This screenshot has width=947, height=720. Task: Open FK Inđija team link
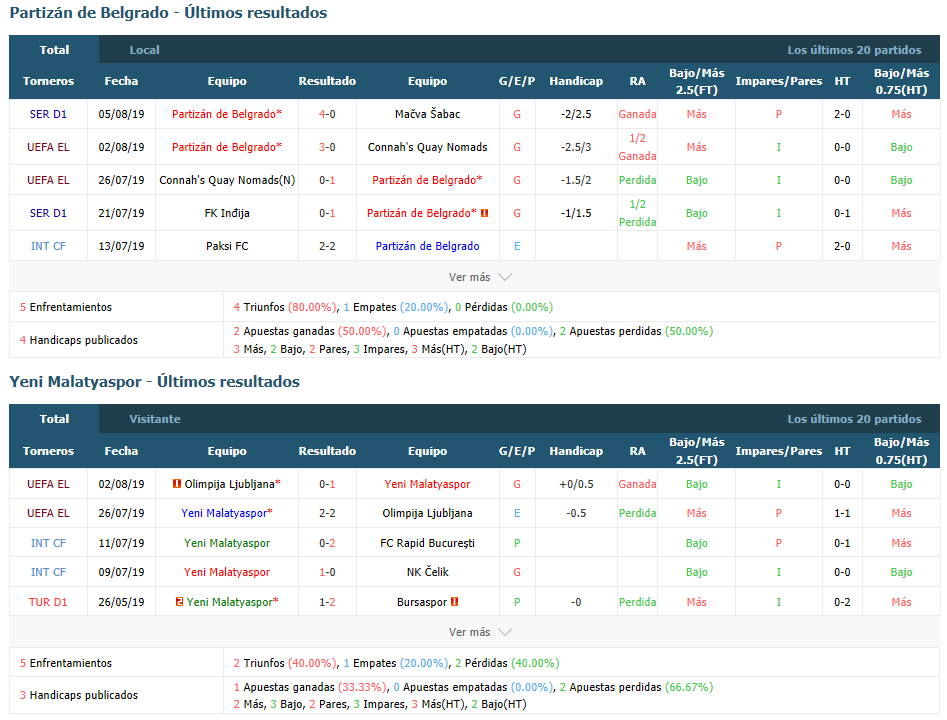(227, 213)
